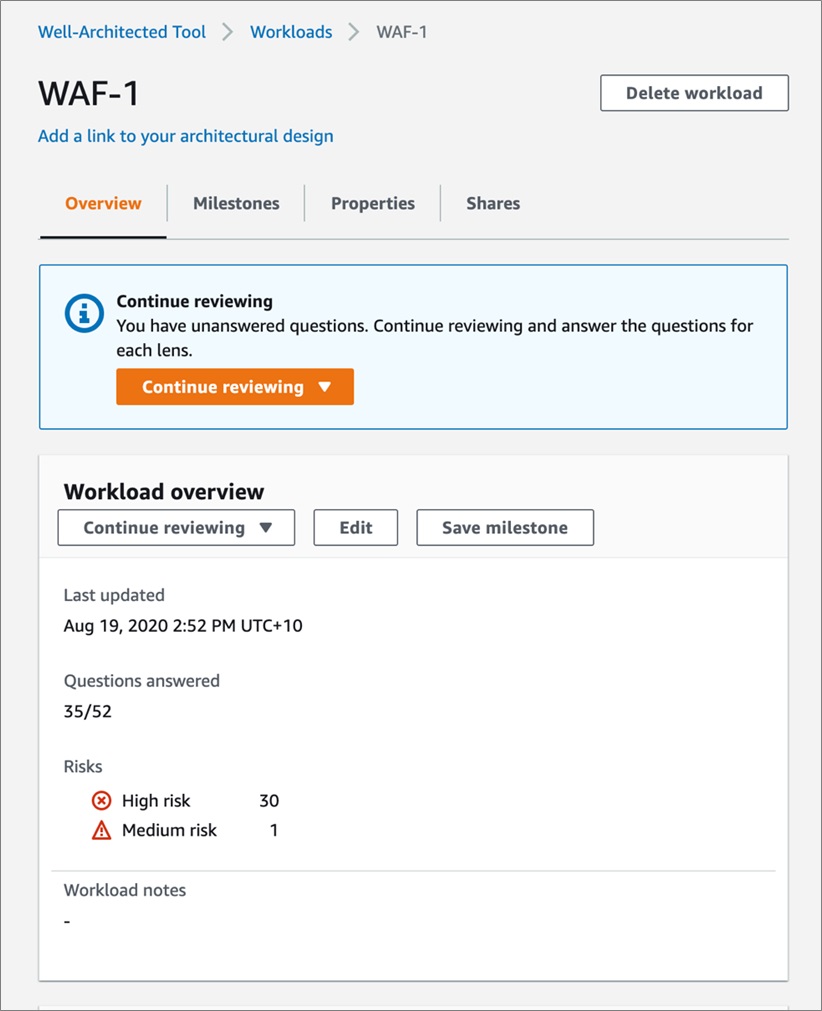Click the Delete workload button
Viewport: 822px width, 1011px height.
694,93
